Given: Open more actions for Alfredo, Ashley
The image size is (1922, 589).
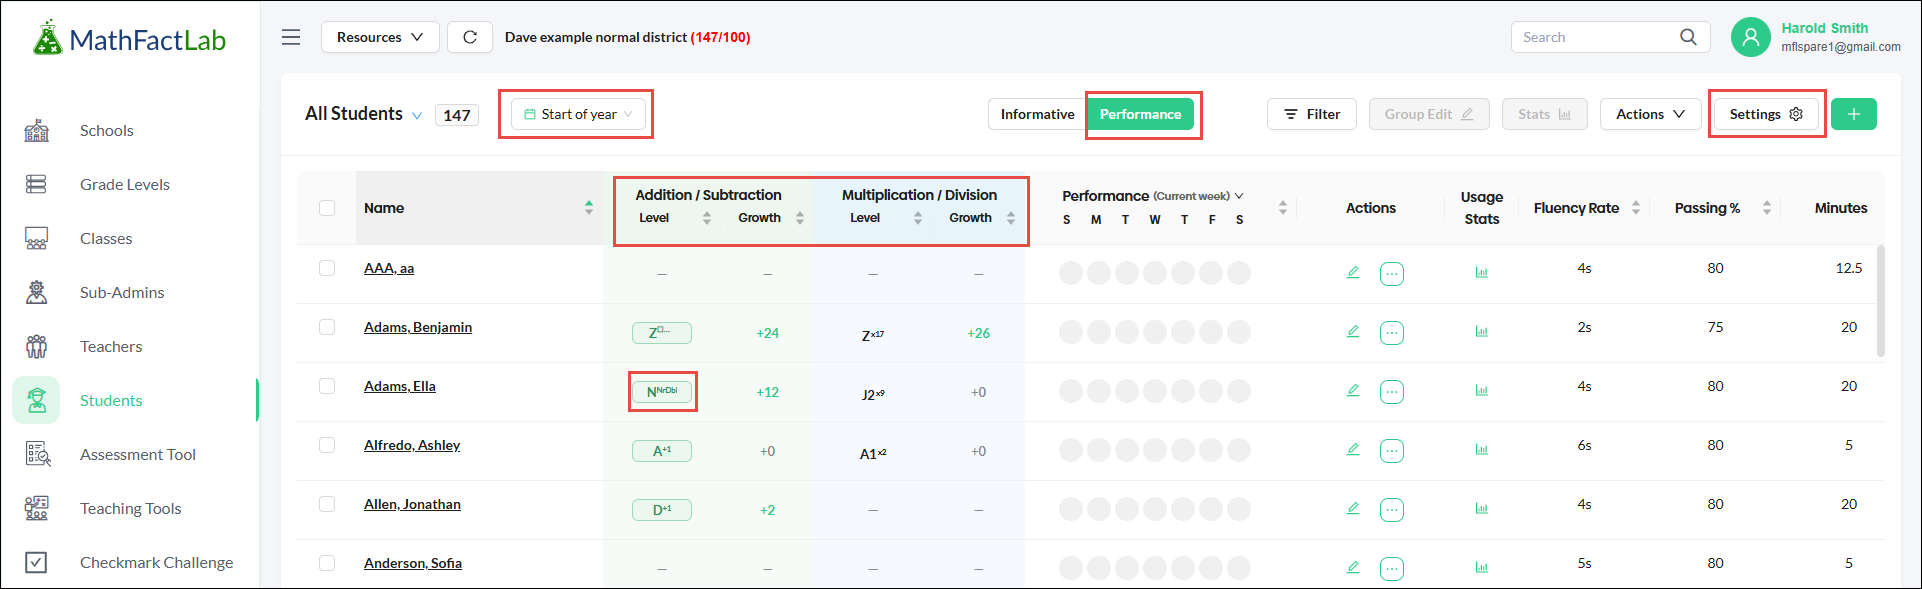Looking at the screenshot, I should pyautogui.click(x=1392, y=451).
